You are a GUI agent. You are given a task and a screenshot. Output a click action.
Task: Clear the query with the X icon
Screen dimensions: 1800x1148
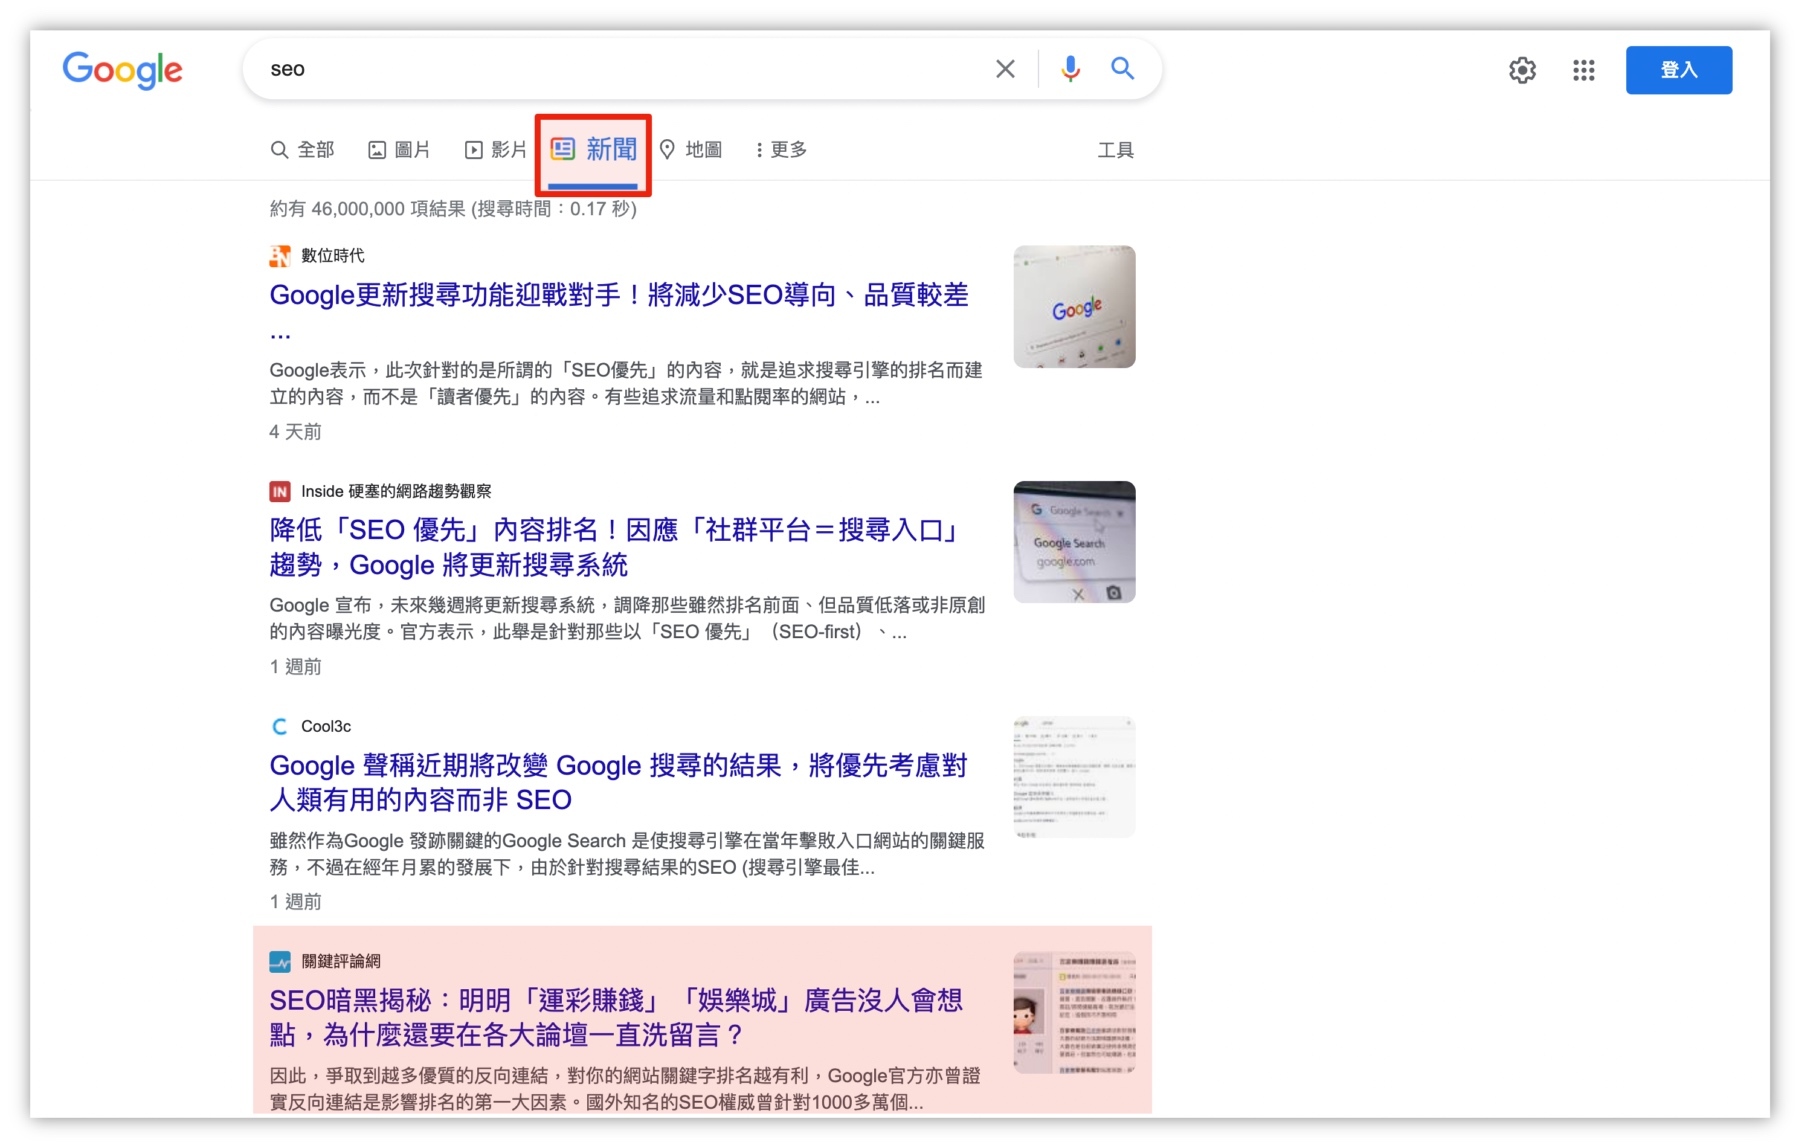coord(1004,68)
